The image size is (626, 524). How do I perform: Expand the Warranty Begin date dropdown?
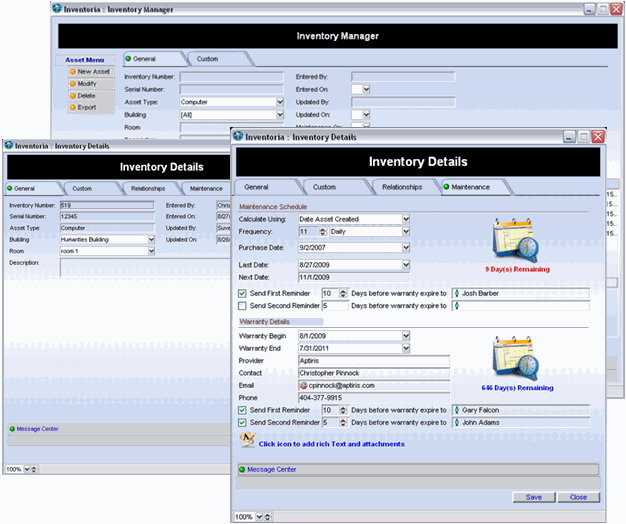[406, 336]
